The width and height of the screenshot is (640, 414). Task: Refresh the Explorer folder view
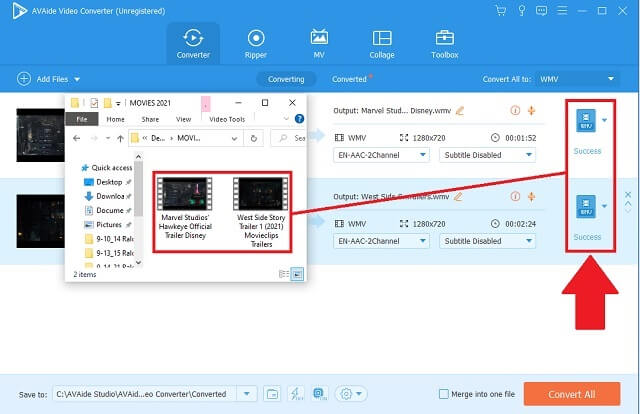coord(254,139)
